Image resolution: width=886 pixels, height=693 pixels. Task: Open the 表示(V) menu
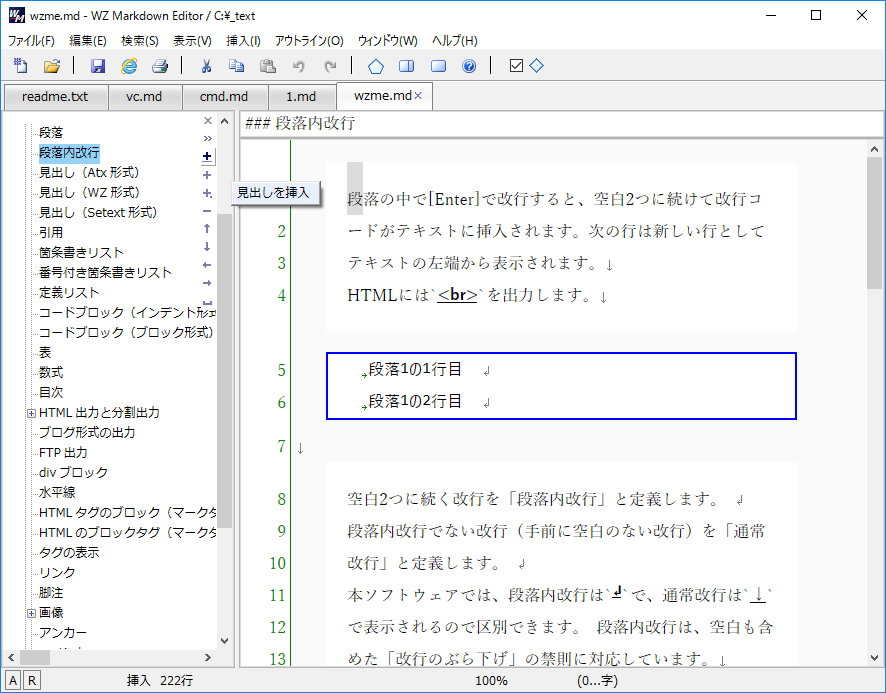[x=192, y=41]
